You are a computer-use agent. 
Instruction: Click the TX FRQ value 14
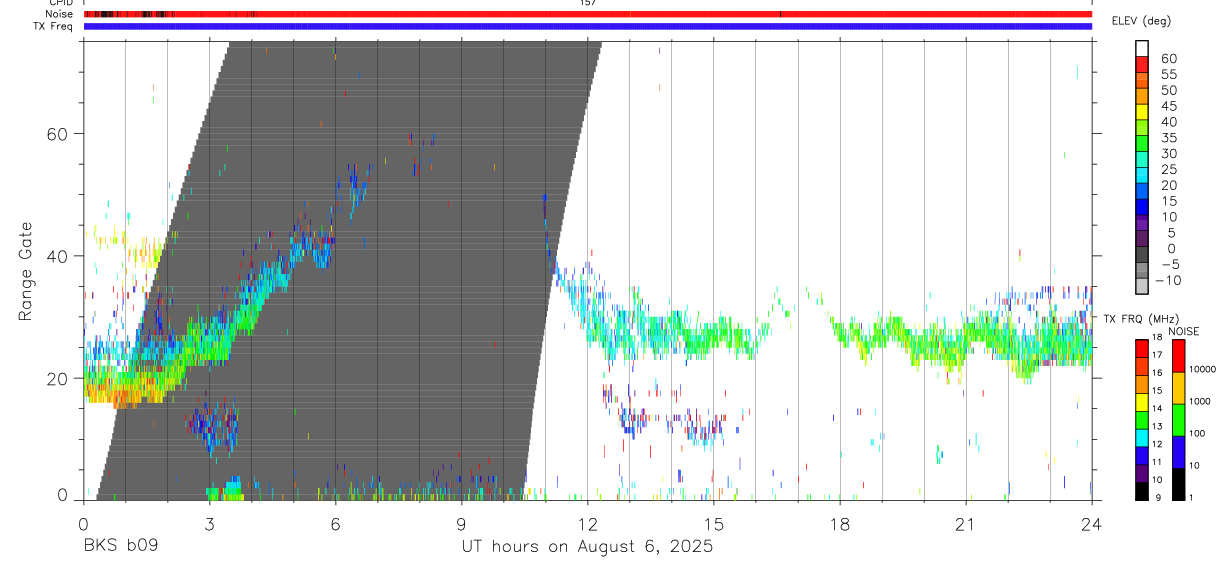[1158, 409]
